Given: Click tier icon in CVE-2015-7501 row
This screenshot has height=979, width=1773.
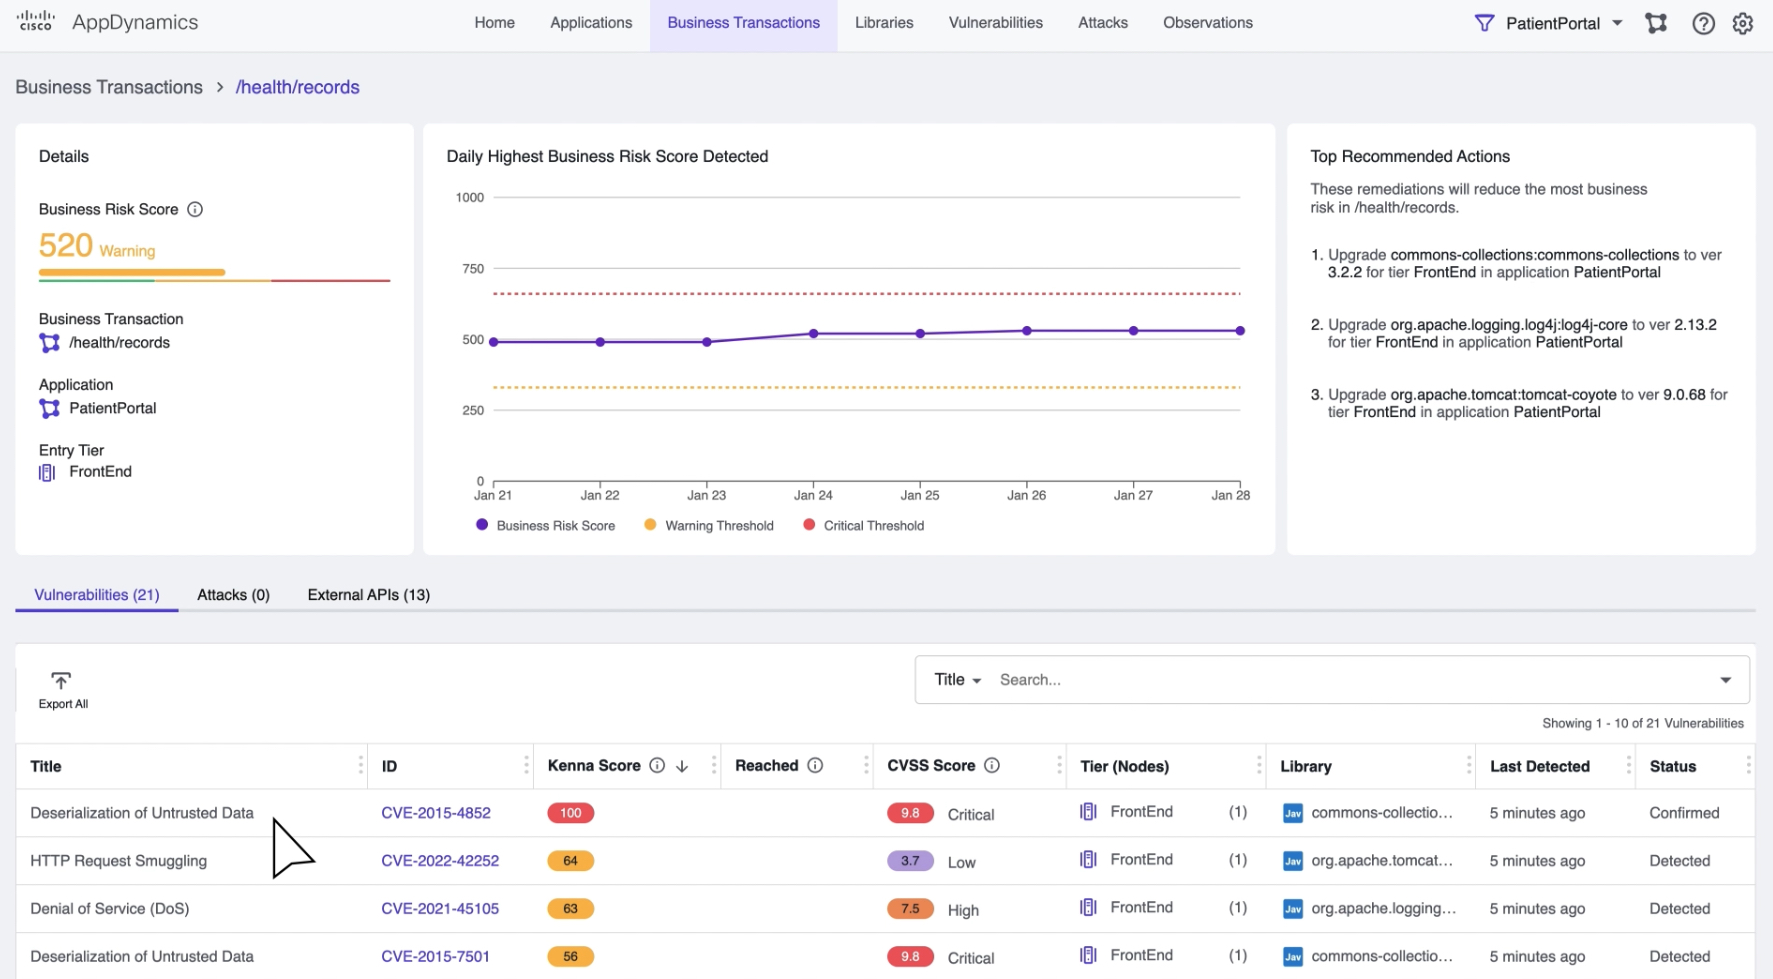Looking at the screenshot, I should tap(1088, 955).
